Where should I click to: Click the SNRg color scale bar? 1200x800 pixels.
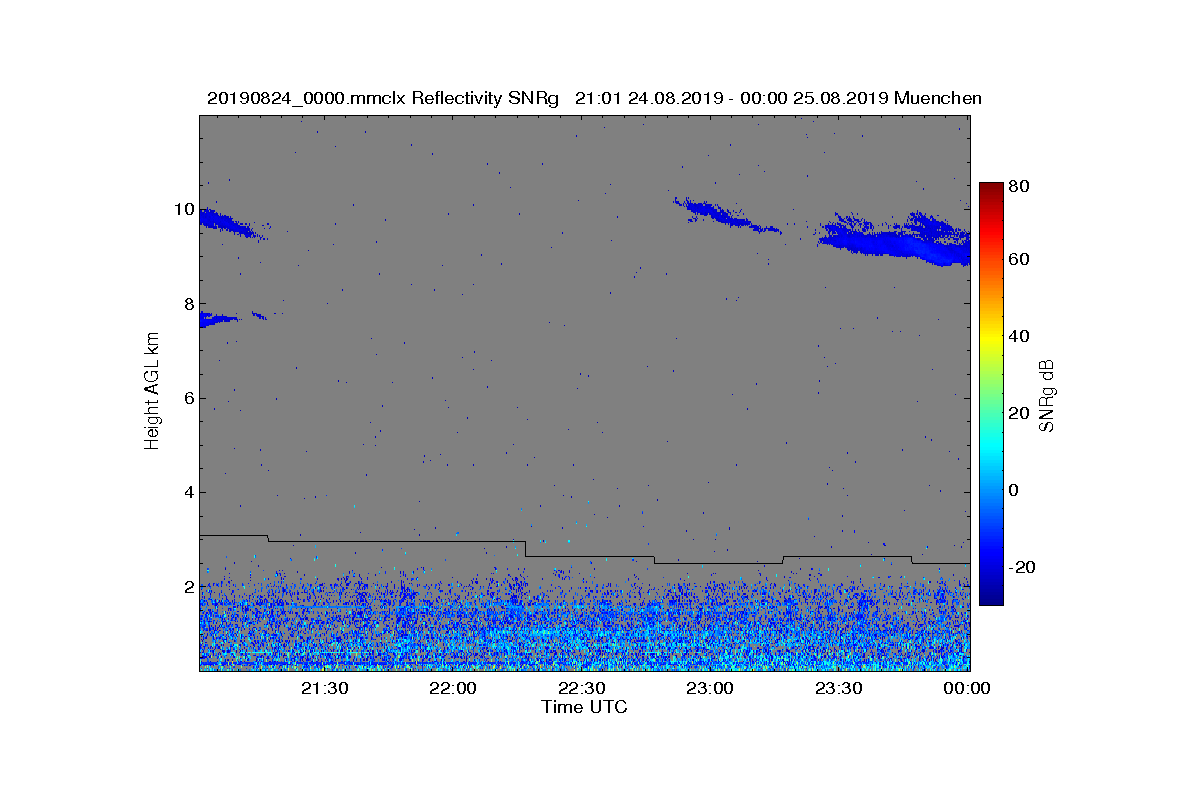991,394
